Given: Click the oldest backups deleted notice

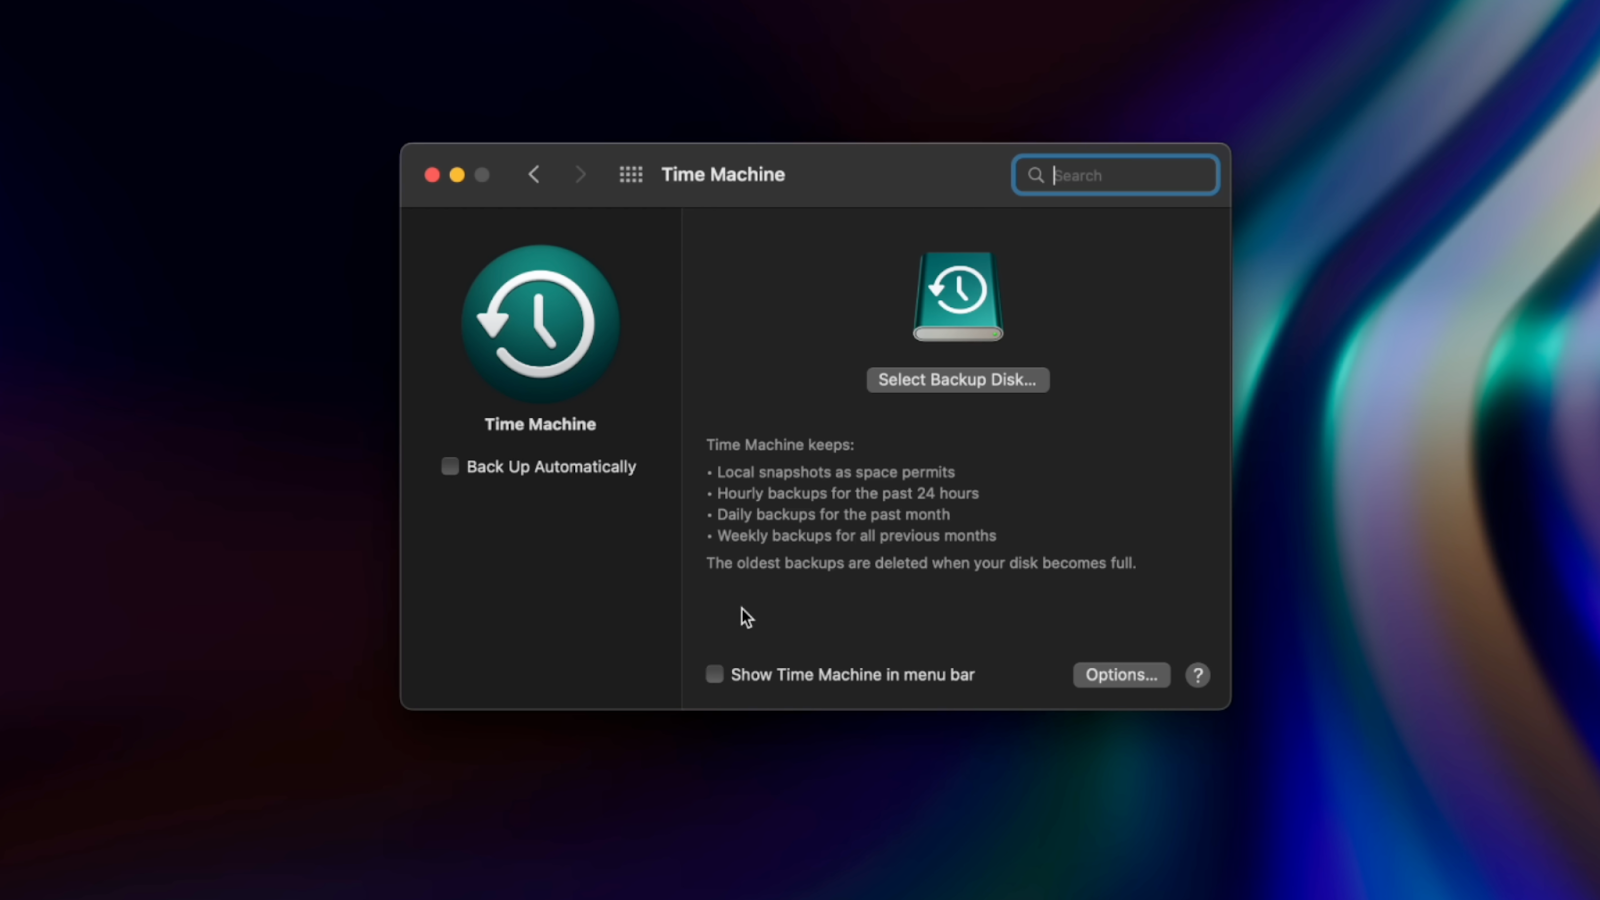Looking at the screenshot, I should tap(921, 563).
